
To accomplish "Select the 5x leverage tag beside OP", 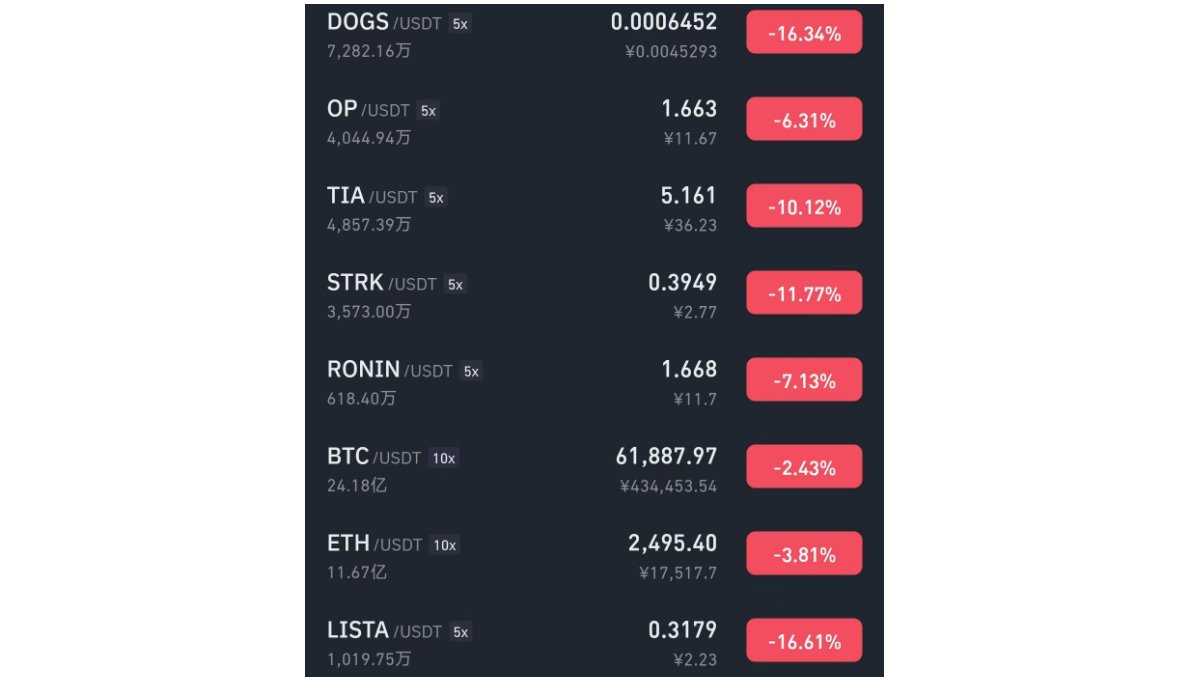I will pos(428,111).
